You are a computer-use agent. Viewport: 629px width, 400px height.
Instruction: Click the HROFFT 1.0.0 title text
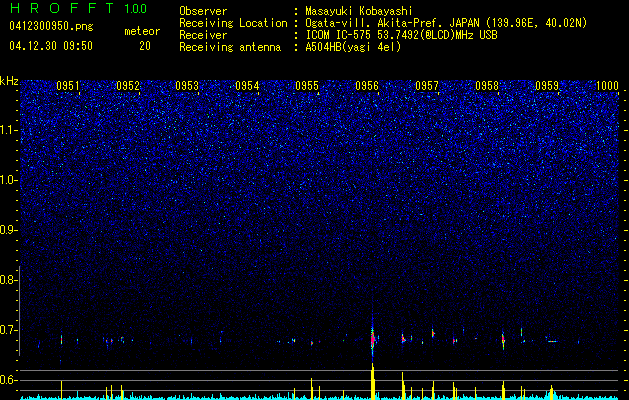[78, 8]
